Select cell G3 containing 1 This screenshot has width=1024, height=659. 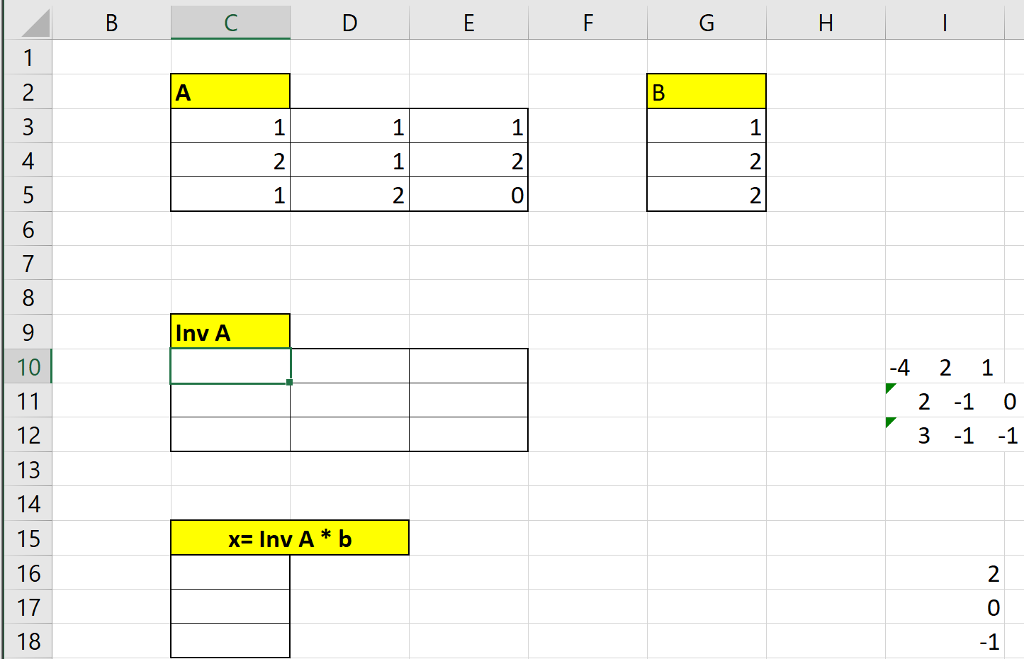707,126
